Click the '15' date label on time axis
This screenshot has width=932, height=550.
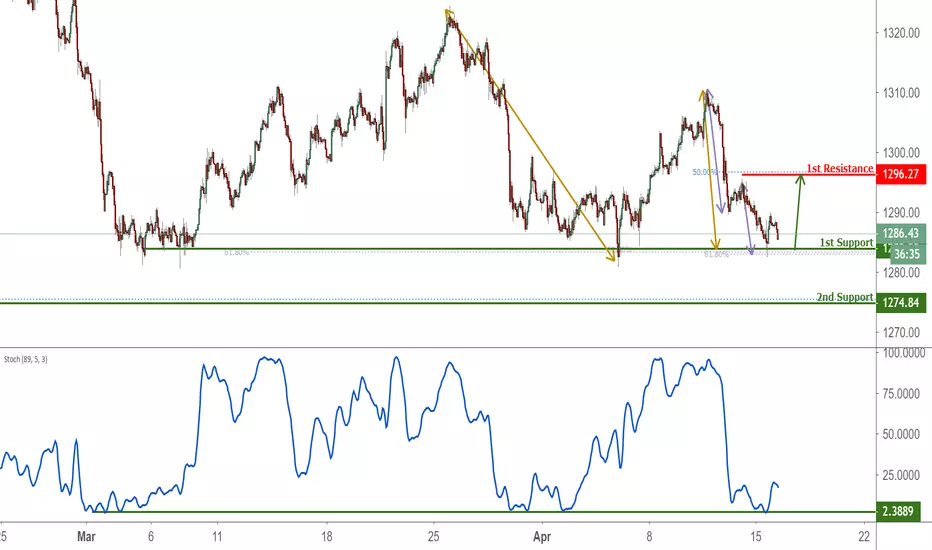pyautogui.click(x=755, y=537)
